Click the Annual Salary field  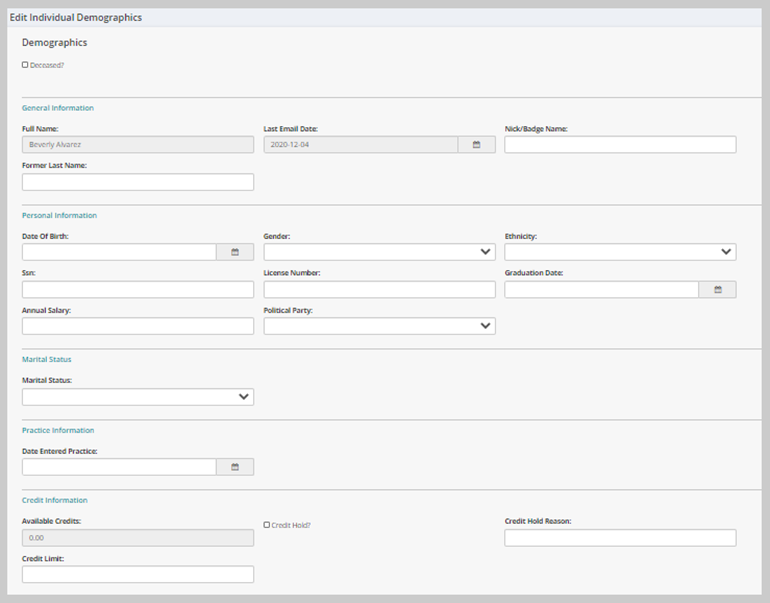138,326
